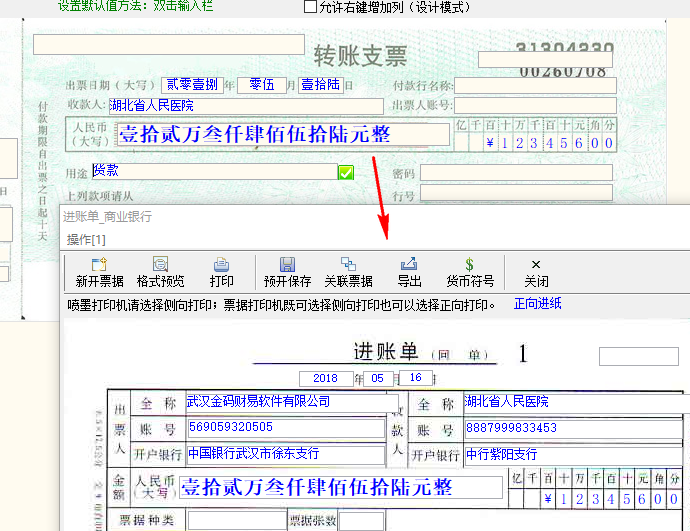Click the 预开保存 save icon
This screenshot has width=690, height=531.
click(287, 272)
